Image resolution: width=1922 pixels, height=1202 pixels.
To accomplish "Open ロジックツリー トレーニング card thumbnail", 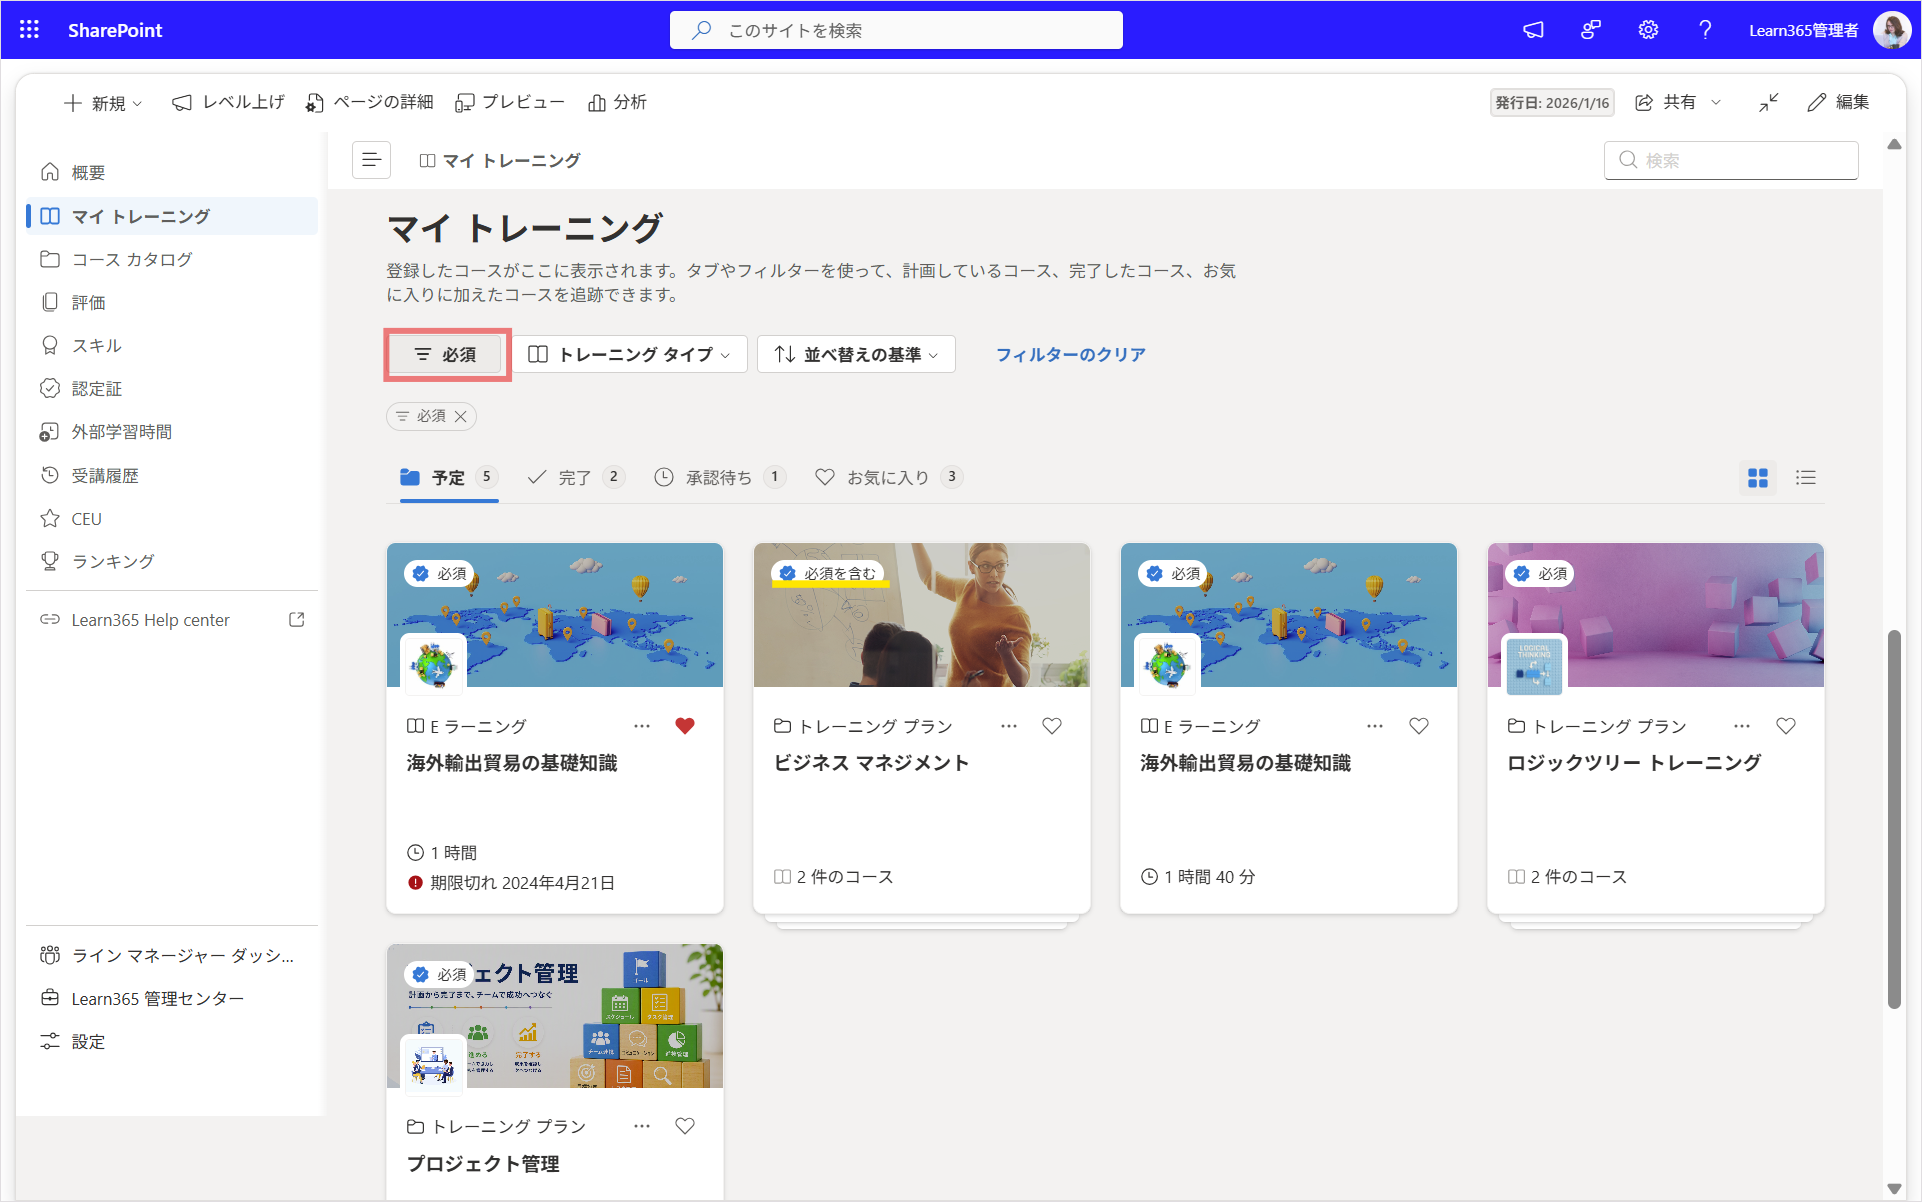I will point(1655,615).
